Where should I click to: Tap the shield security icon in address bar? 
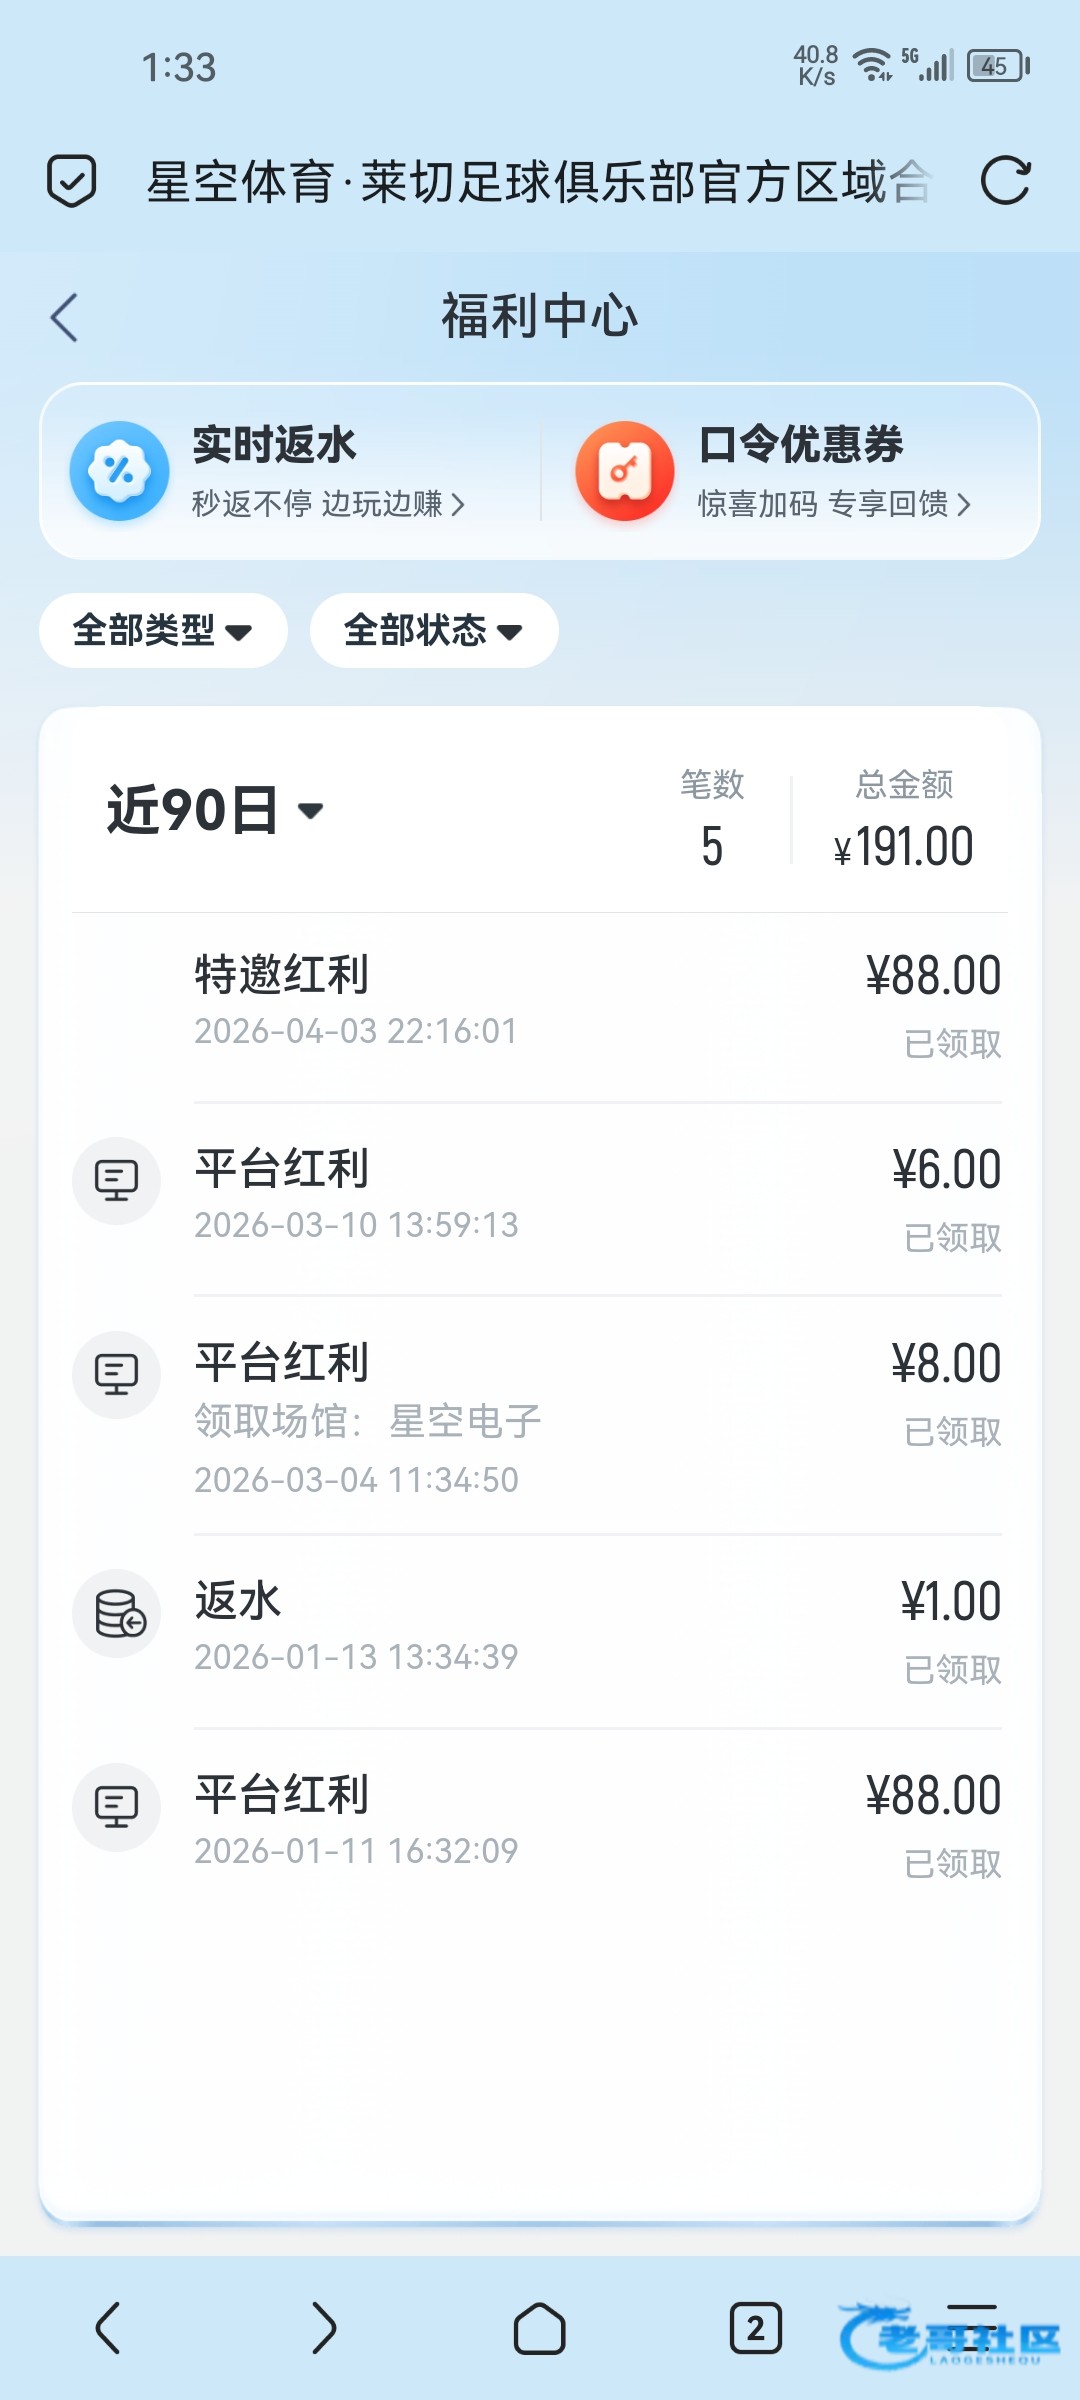[x=72, y=181]
